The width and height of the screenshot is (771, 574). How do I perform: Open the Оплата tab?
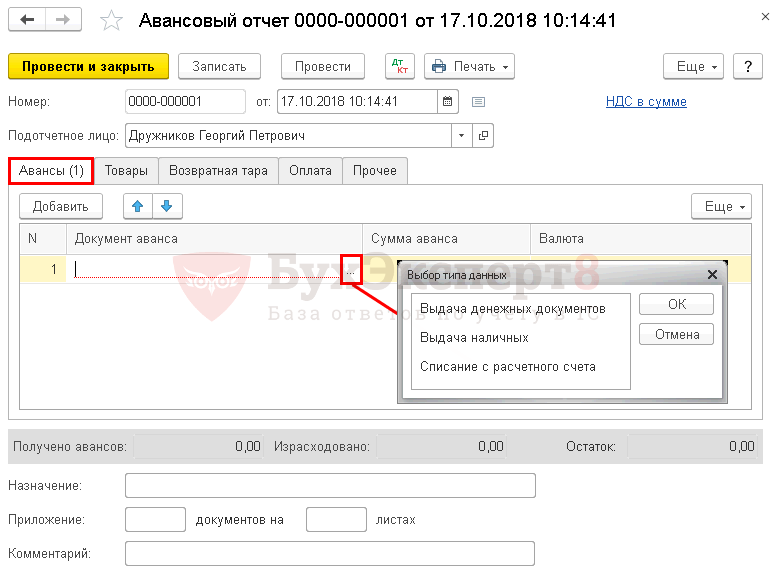(x=310, y=171)
